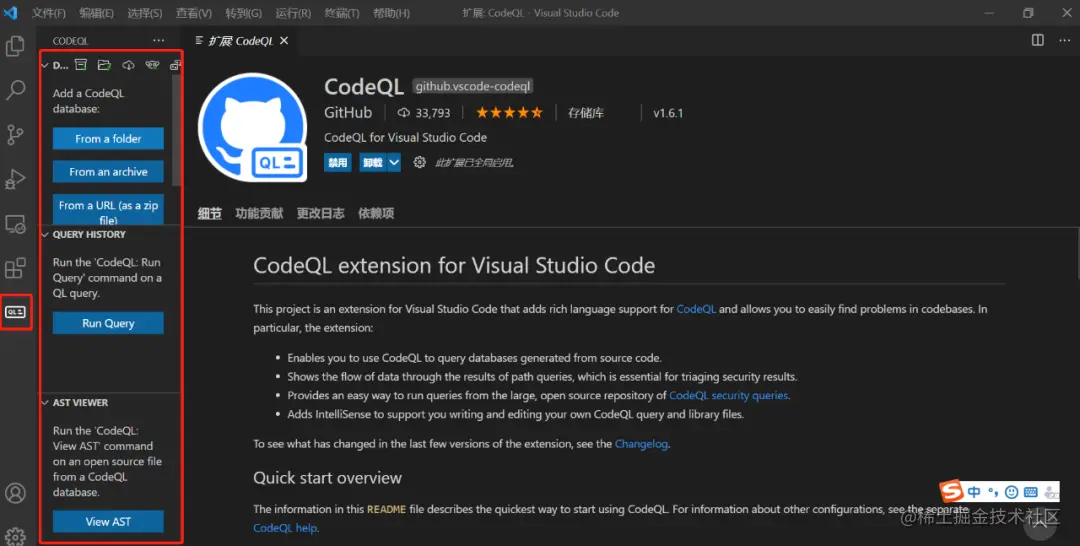
Task: Open the 终端(T) menu
Action: 342,13
